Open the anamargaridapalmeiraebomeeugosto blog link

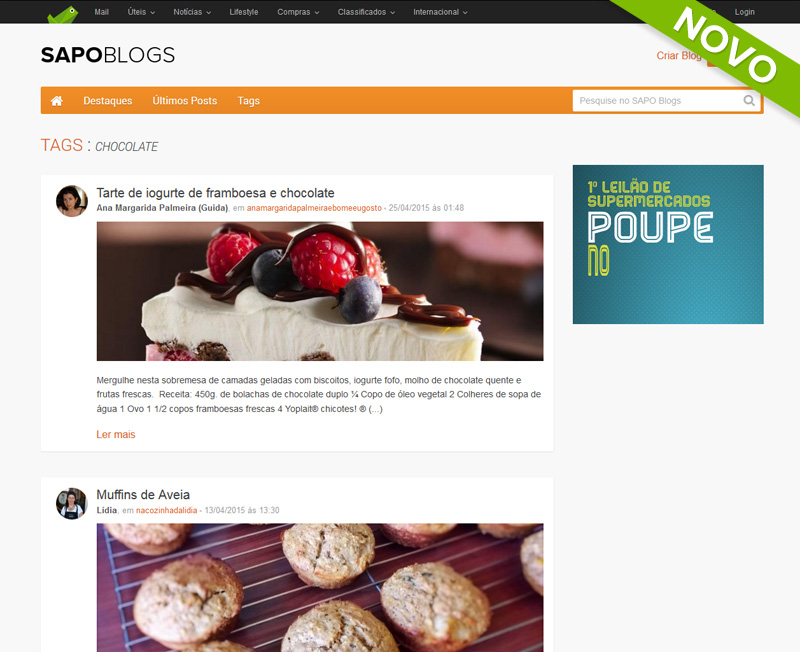[314, 208]
